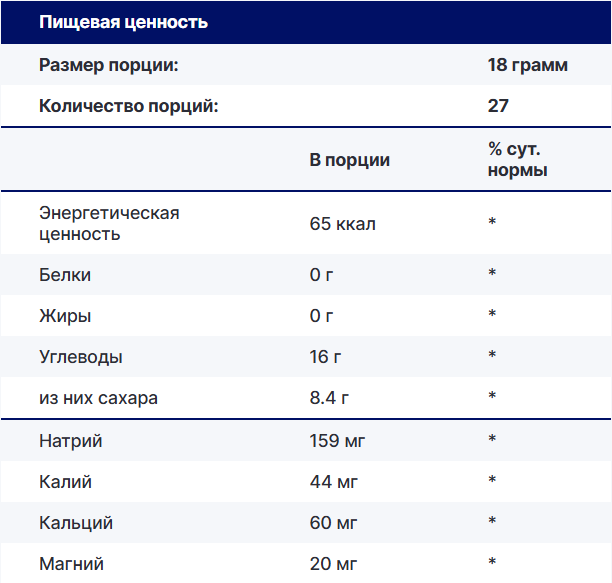Click the "В порции" column header
The height and width of the screenshot is (583, 612).
click(349, 160)
